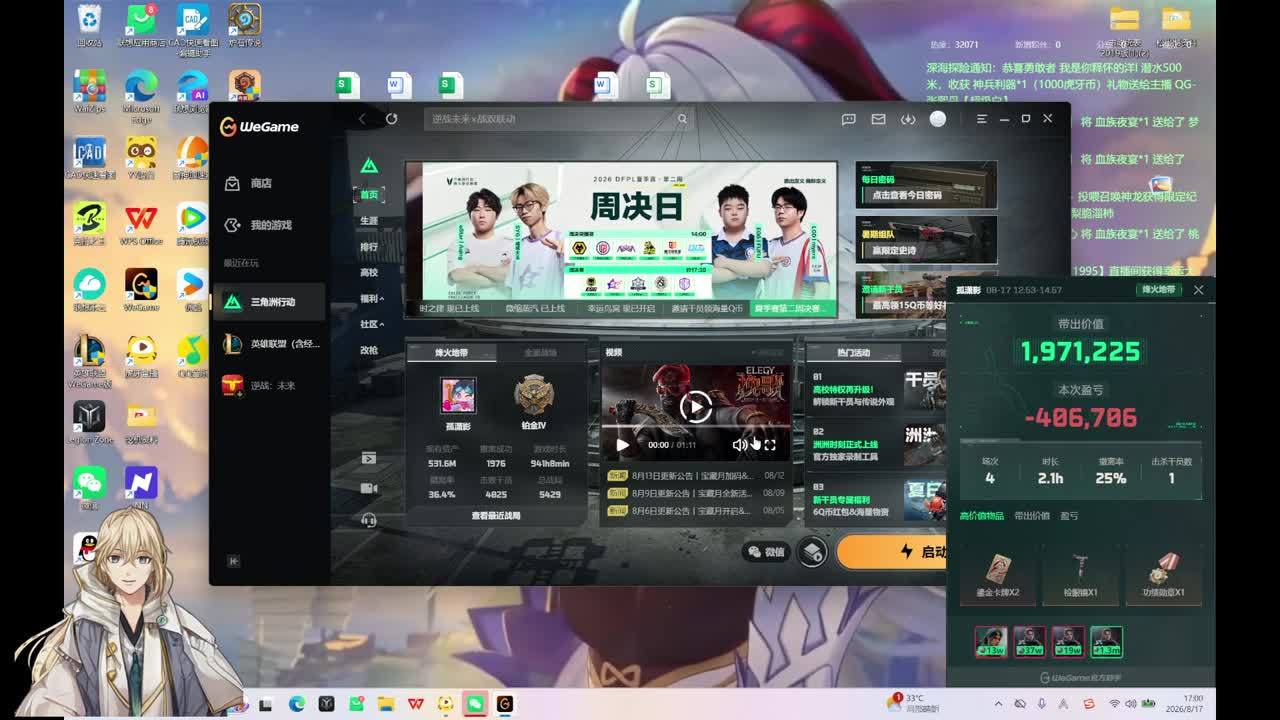Click the 功绩勋章X1 item card
The image size is (1280, 720).
(1164, 574)
